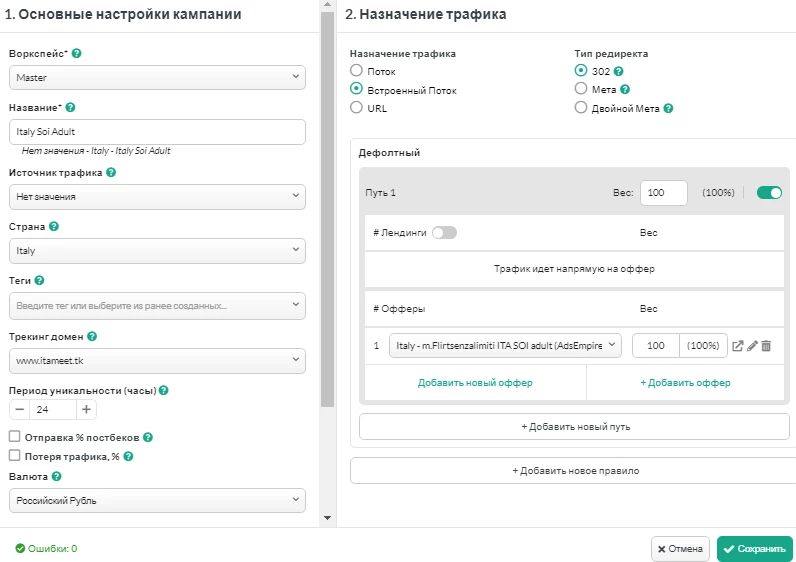The height and width of the screenshot is (562, 796).
Task: Toggle the Лендинги switch on
Action: pos(444,233)
